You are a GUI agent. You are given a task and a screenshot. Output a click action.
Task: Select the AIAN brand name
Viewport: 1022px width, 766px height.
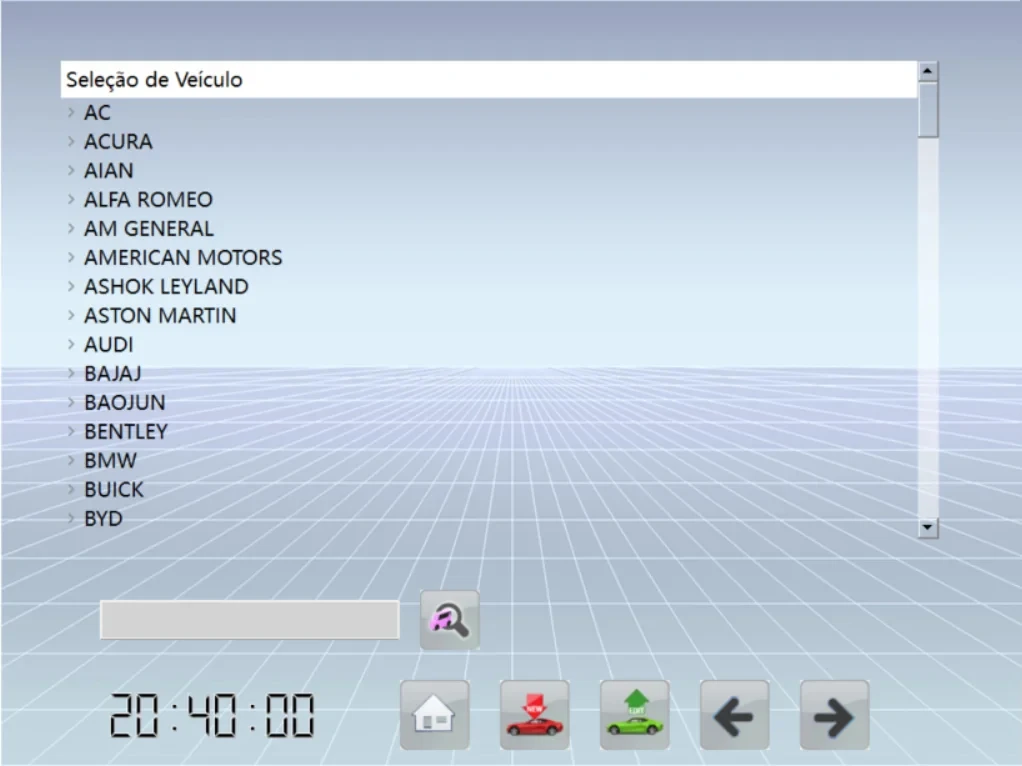[109, 171]
